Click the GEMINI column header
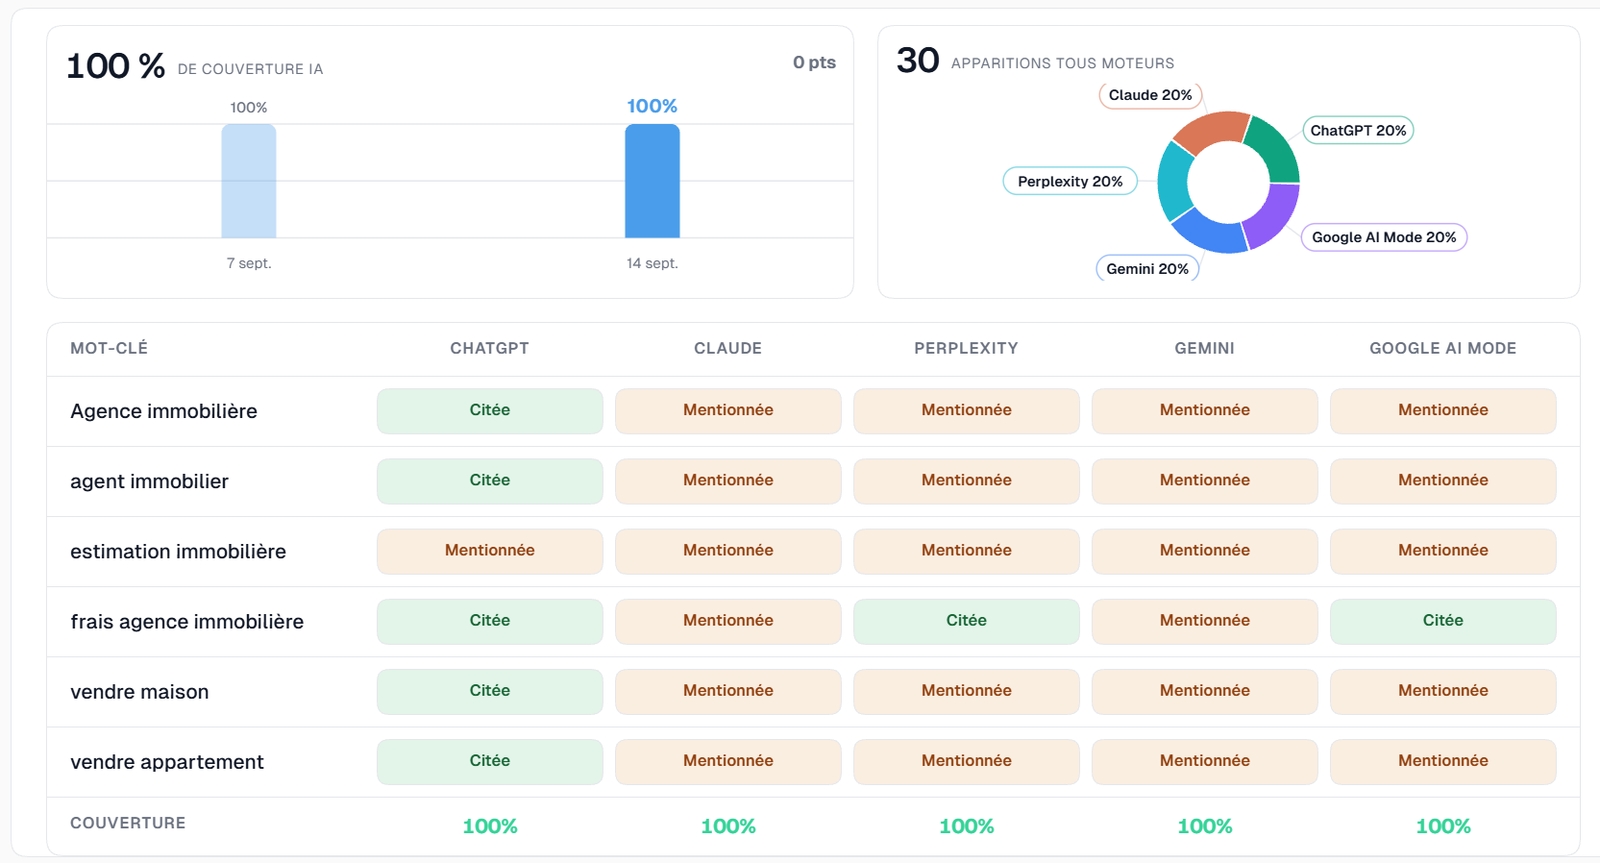 click(x=1205, y=348)
